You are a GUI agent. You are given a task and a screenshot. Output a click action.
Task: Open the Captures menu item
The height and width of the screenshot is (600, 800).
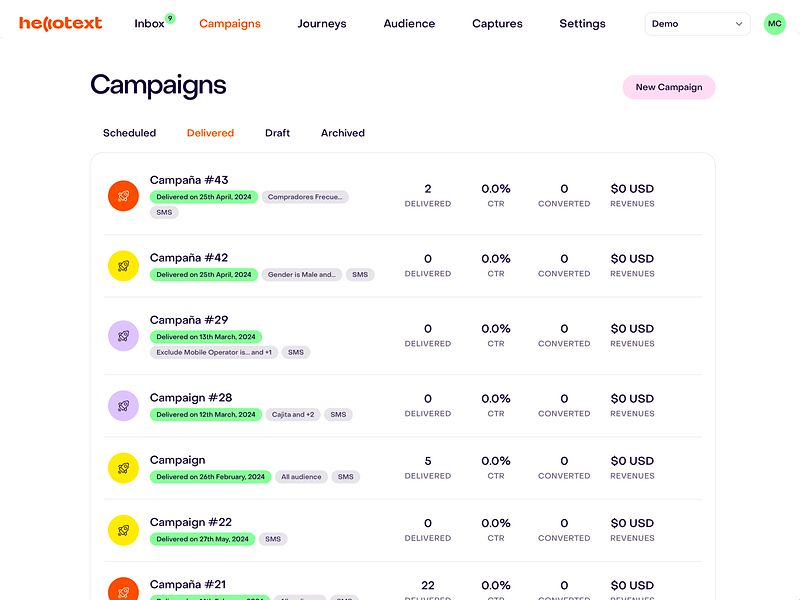497,23
